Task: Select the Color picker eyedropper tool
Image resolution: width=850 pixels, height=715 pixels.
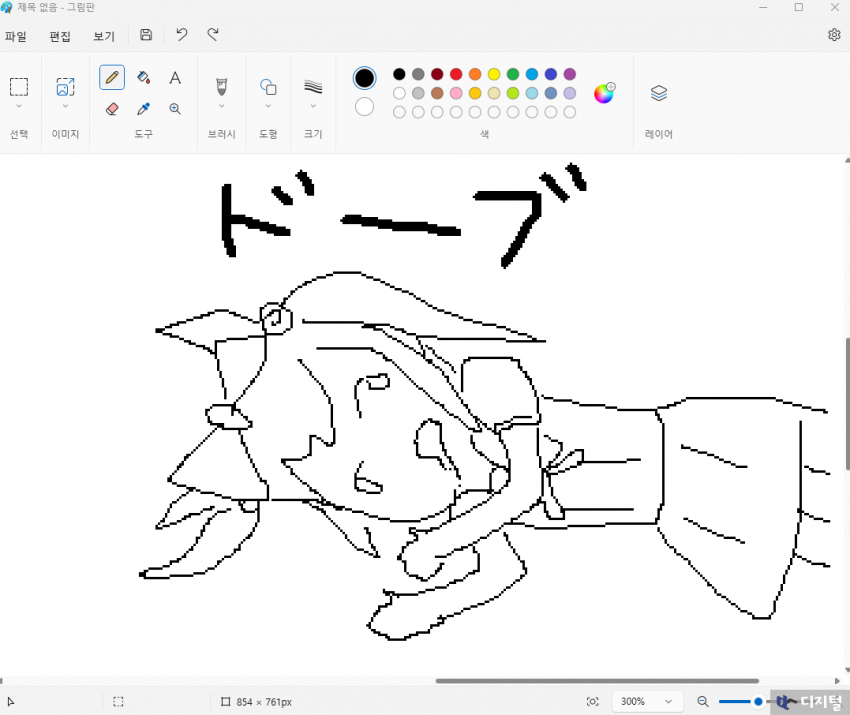Action: (144, 109)
